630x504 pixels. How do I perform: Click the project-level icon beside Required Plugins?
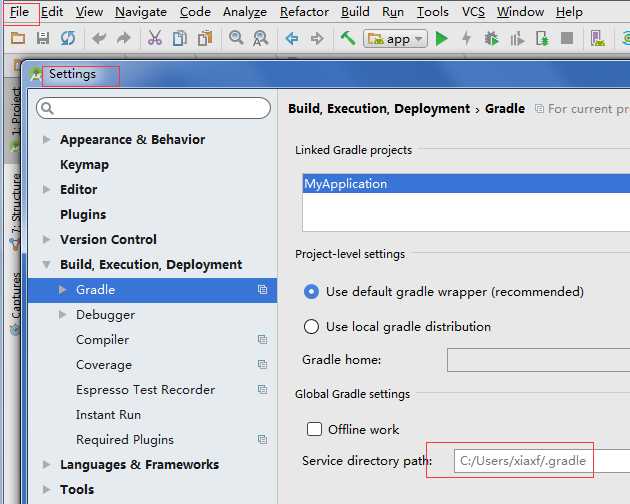pyautogui.click(x=262, y=439)
